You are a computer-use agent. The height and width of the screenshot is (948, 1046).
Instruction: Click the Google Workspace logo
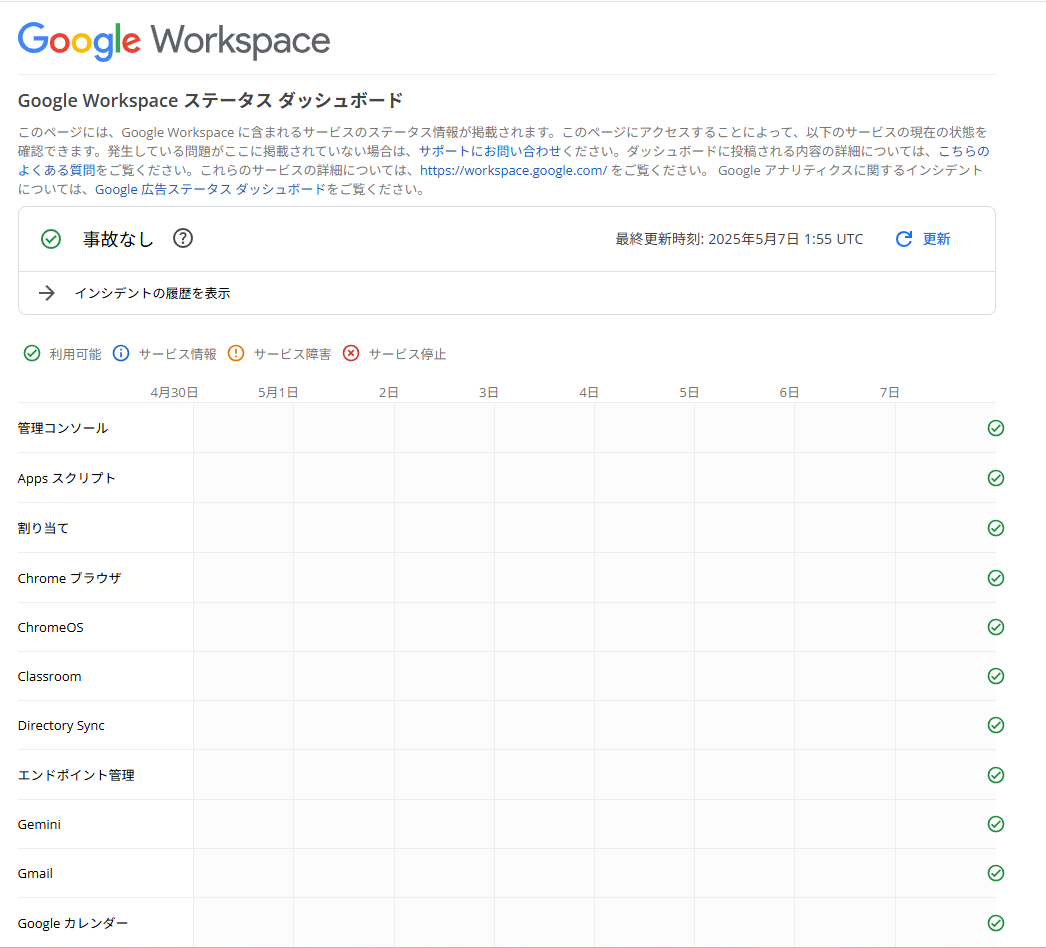click(173, 41)
